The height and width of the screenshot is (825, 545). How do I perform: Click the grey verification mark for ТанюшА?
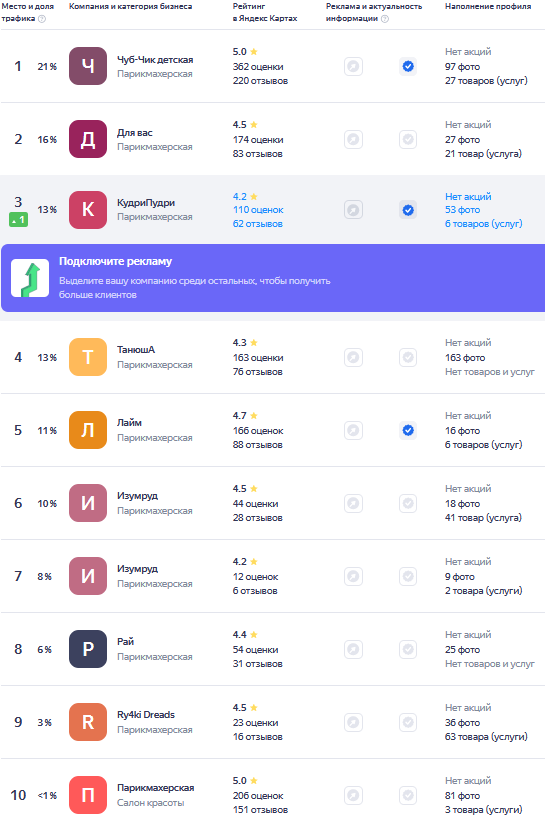[x=408, y=357]
